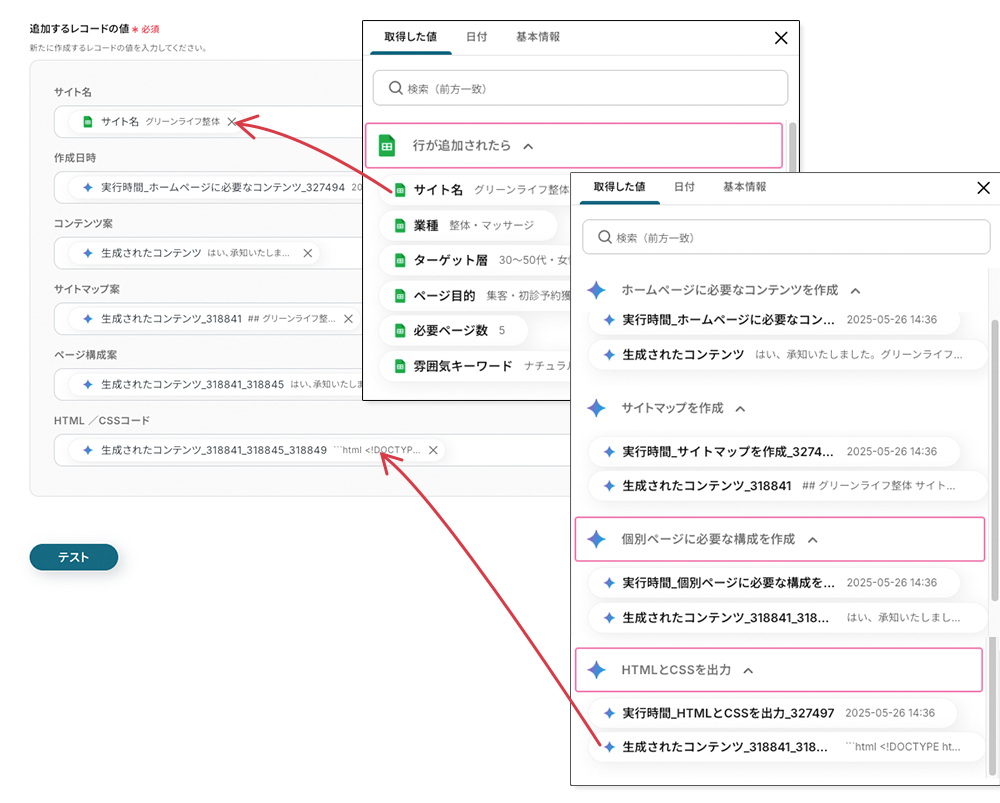Select 生成されたコンテンツ html DOCTYPE value in front panel
This screenshot has width=1000, height=803.
click(787, 747)
